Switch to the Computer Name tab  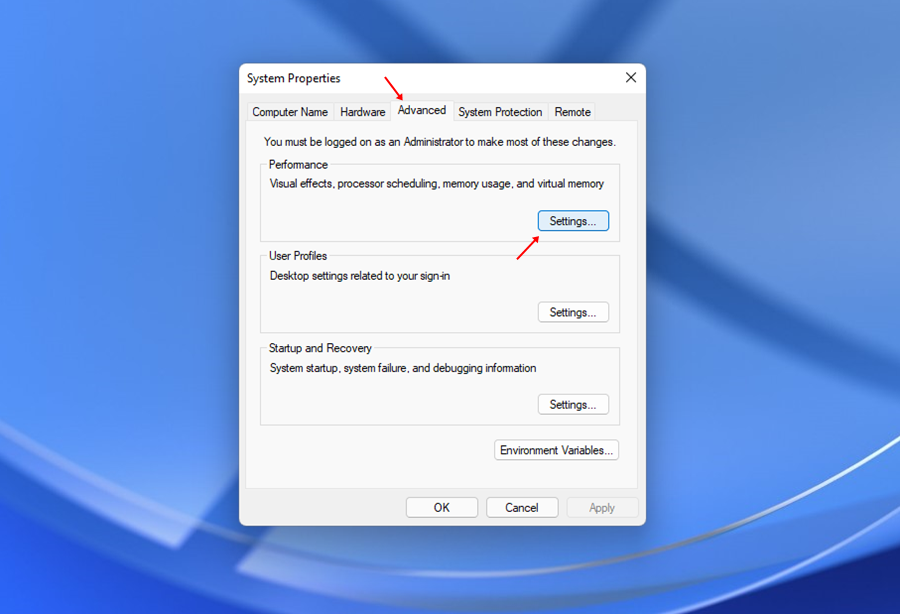290,112
